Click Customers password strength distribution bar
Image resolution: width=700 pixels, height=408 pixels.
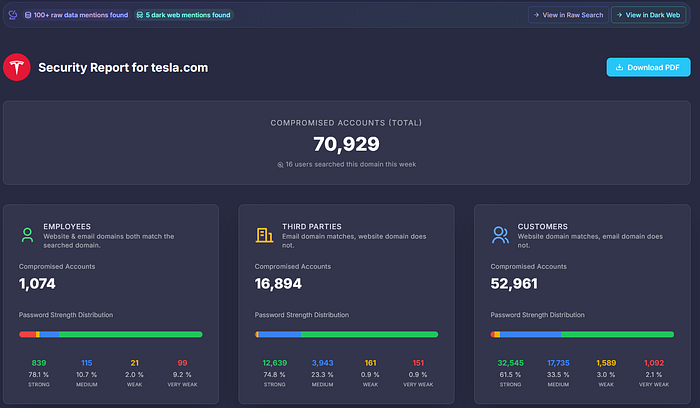582,334
